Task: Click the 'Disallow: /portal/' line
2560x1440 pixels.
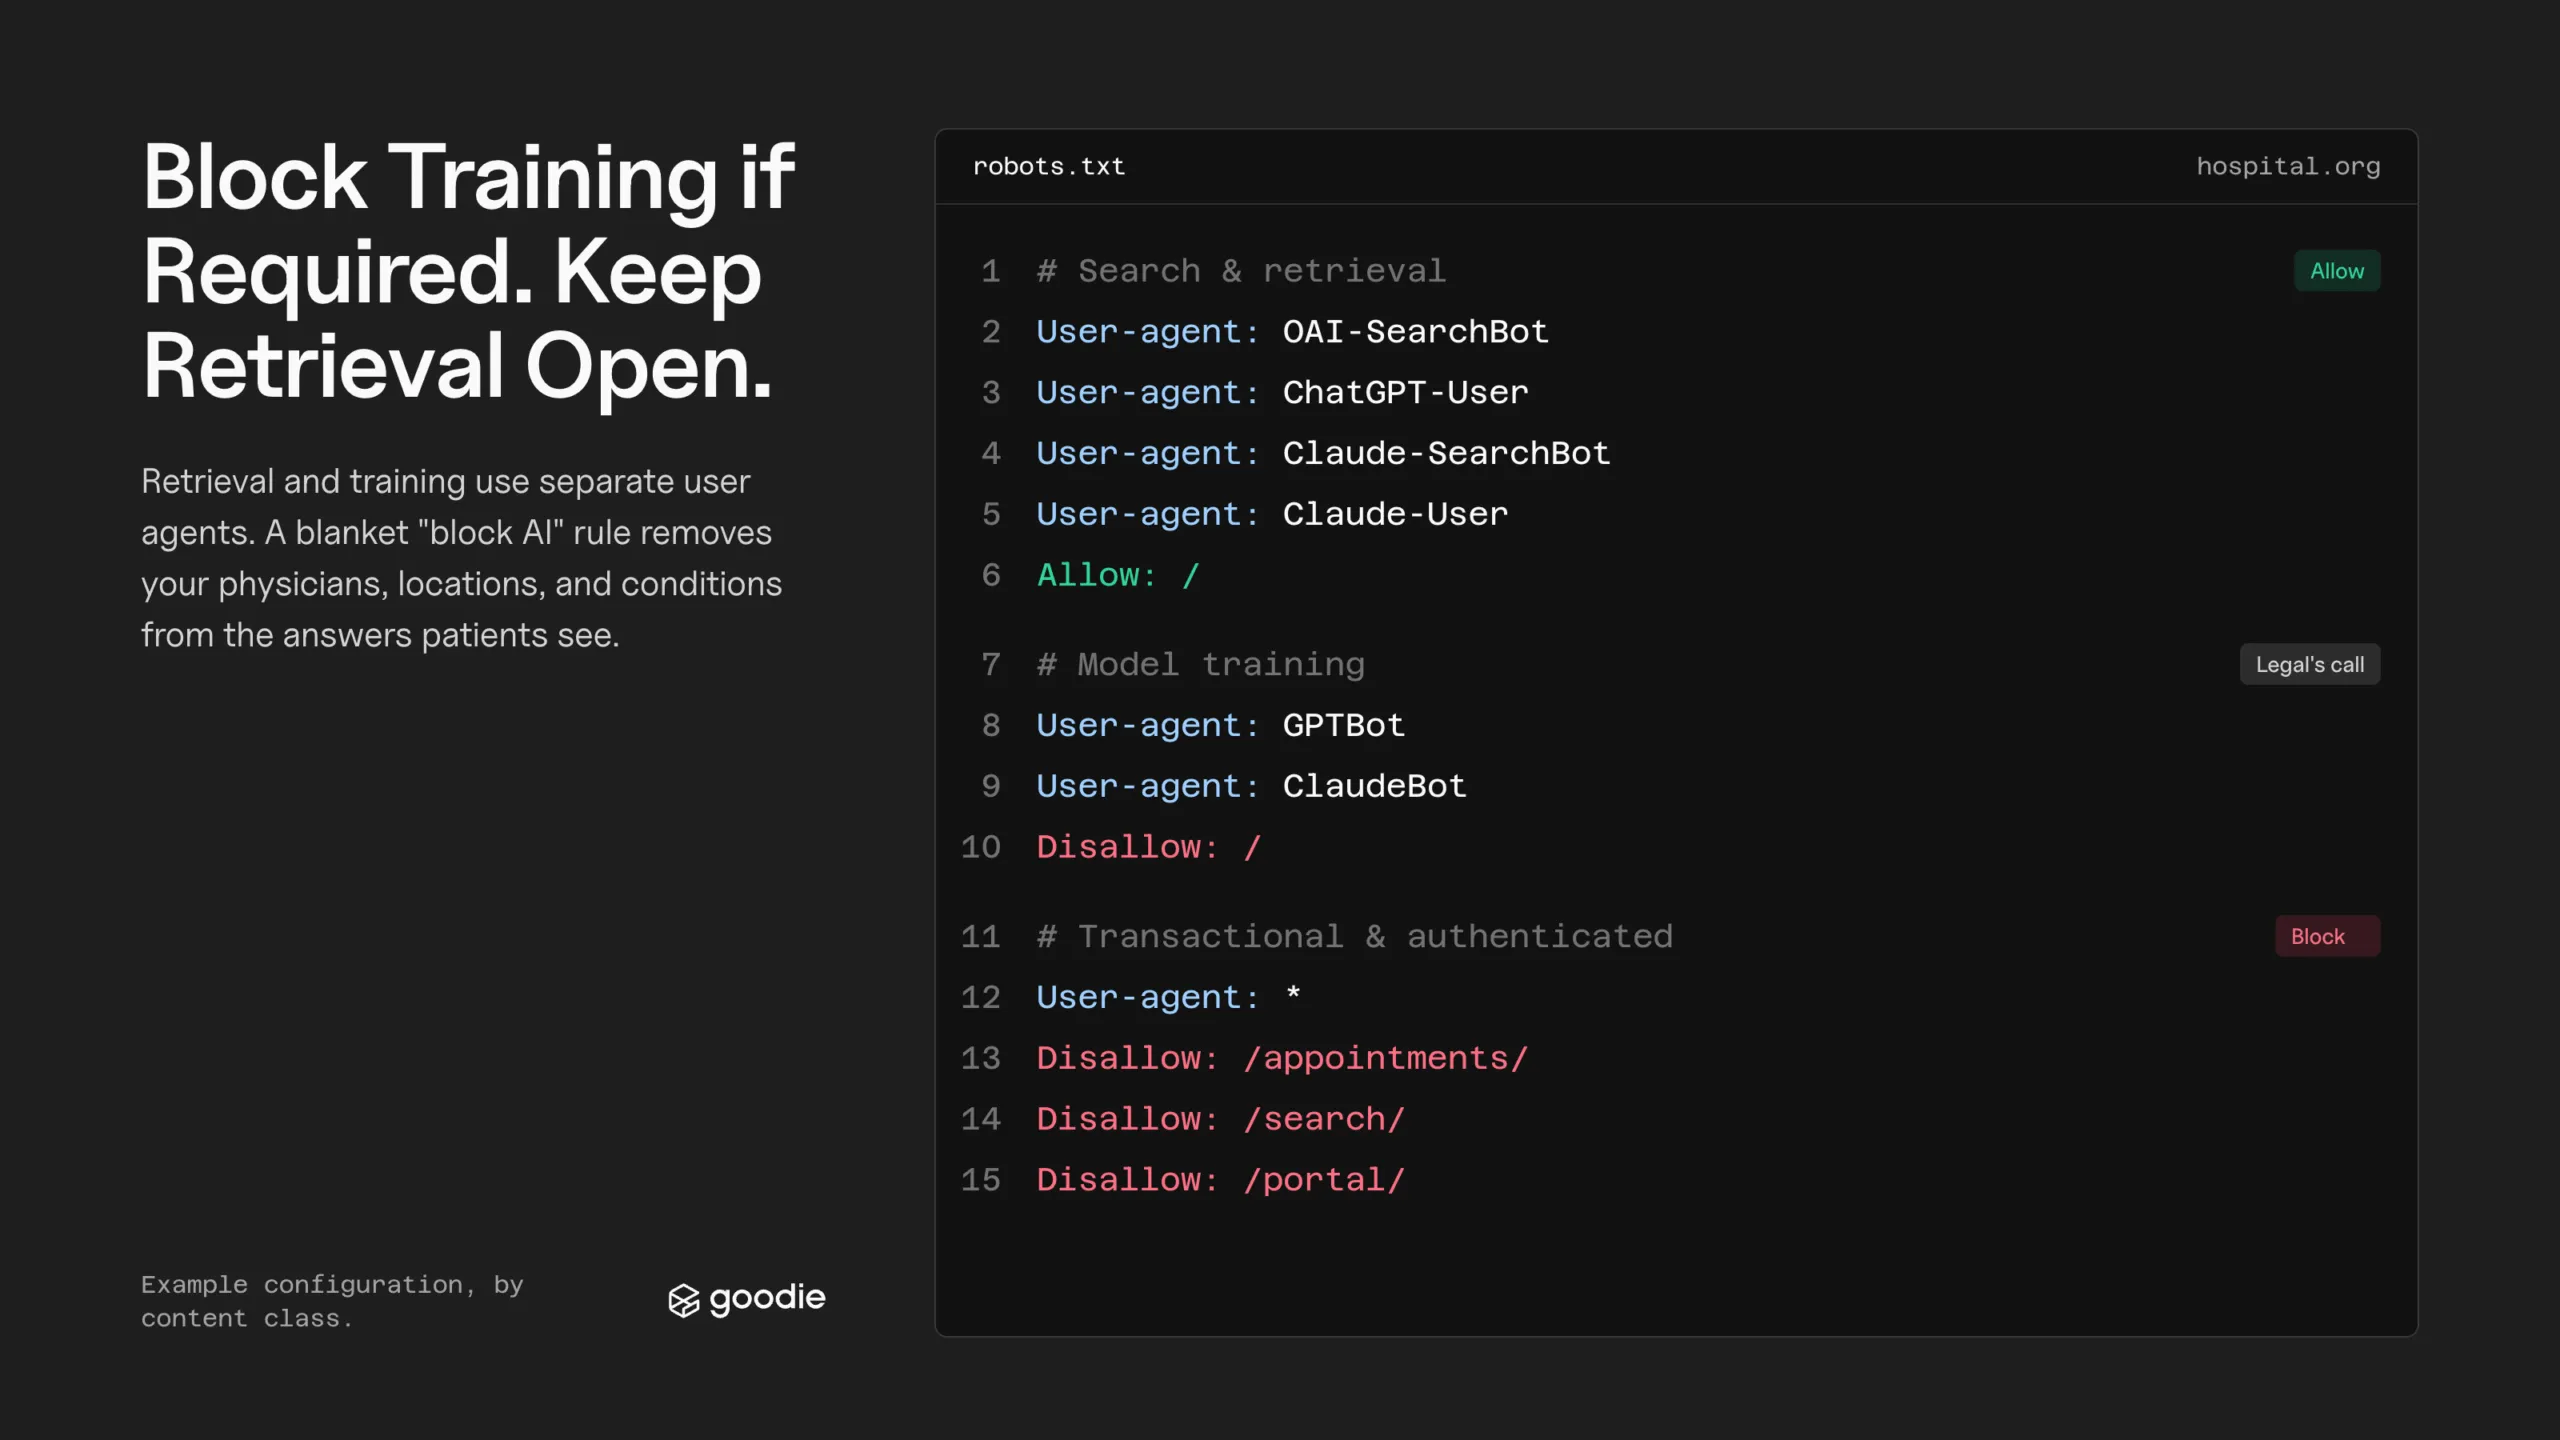Action: pyautogui.click(x=1220, y=1180)
